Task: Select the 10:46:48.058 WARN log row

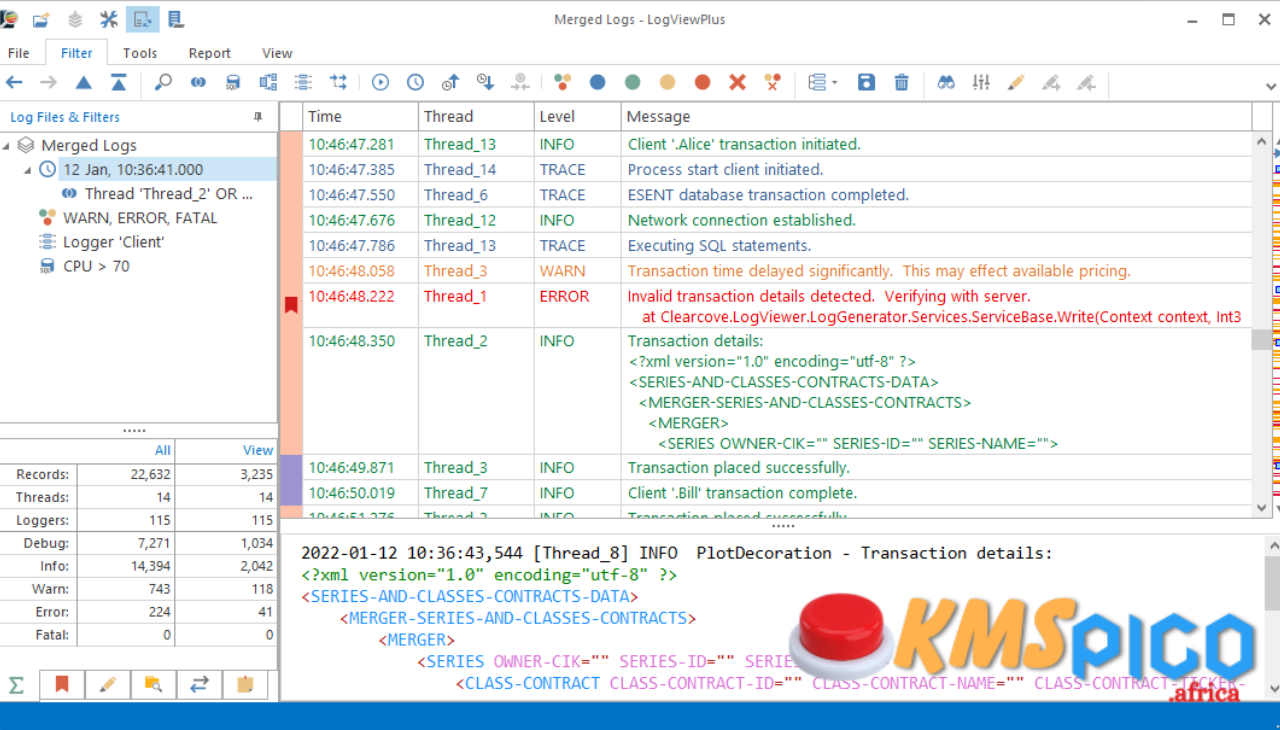Action: pyautogui.click(x=777, y=271)
